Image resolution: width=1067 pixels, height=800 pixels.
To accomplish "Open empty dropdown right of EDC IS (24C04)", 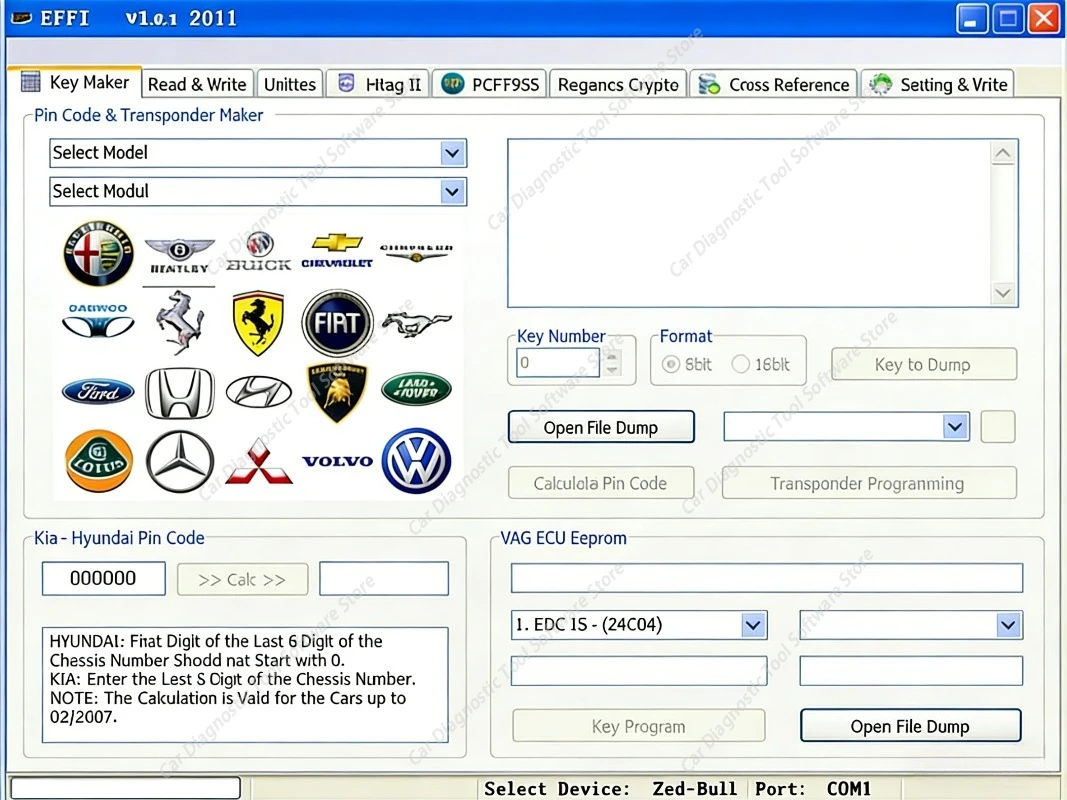I will click(x=1008, y=624).
